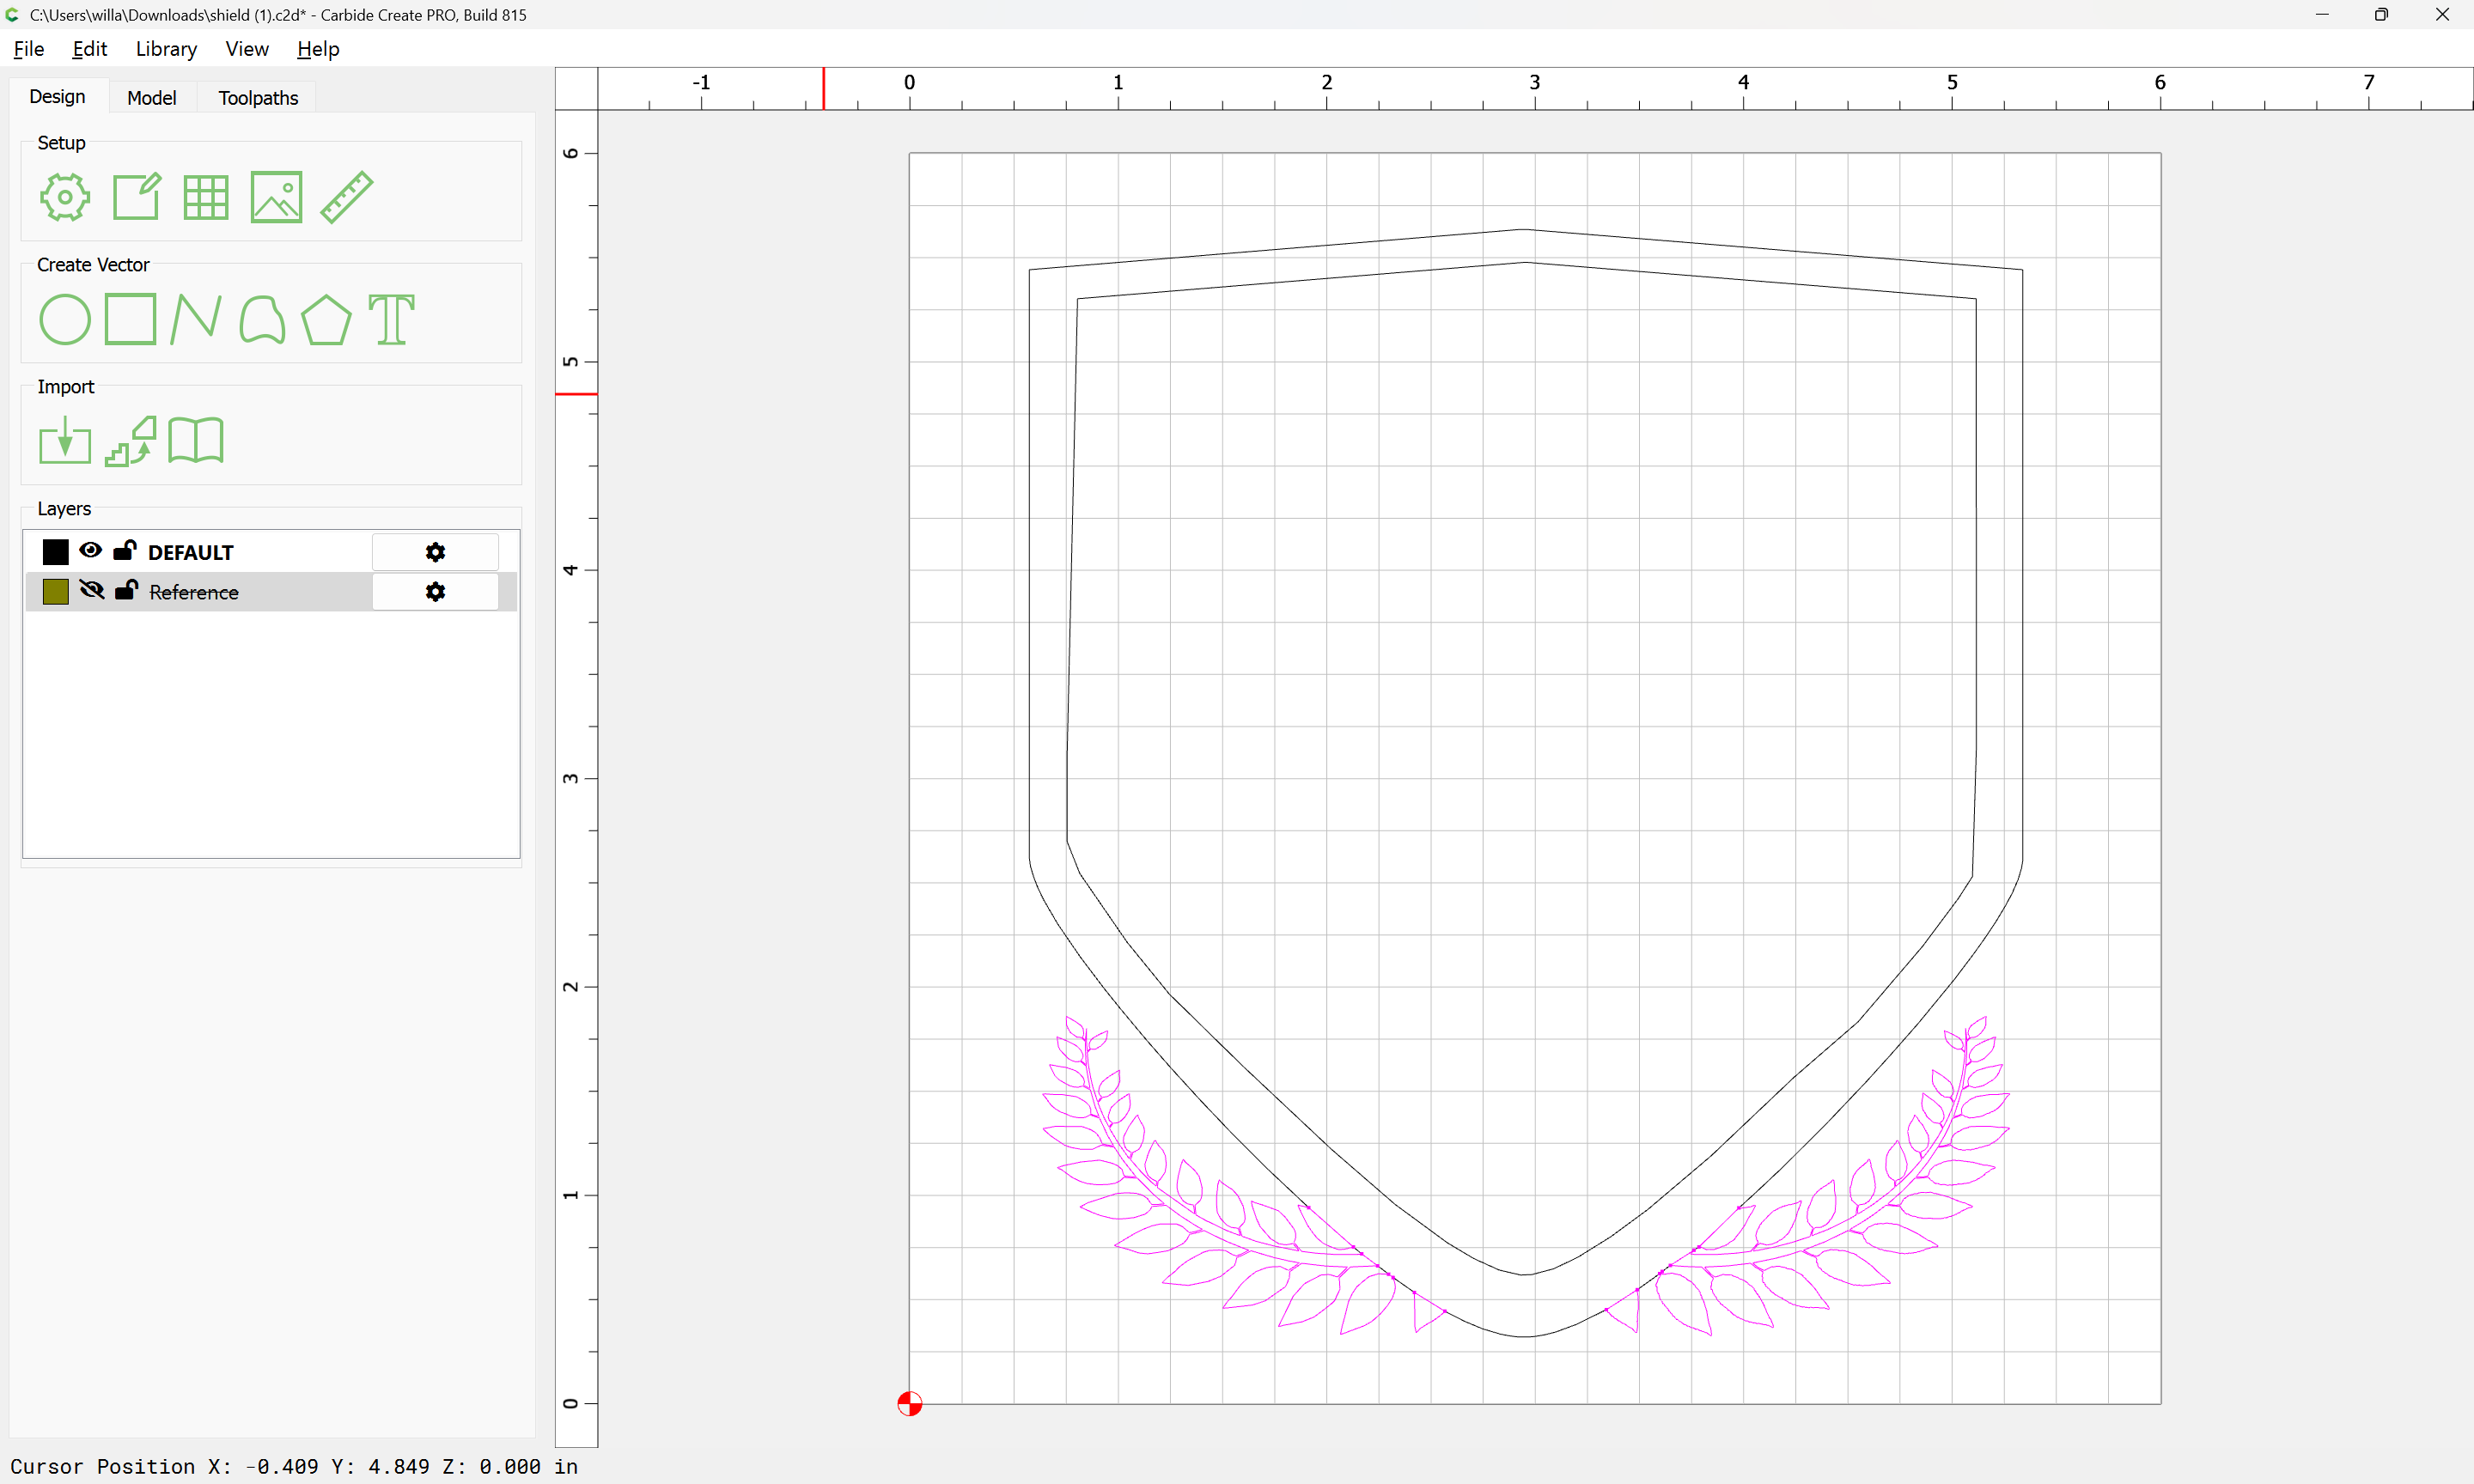Click the background image icon
Image resolution: width=2474 pixels, height=1484 pixels.
pos(276,197)
